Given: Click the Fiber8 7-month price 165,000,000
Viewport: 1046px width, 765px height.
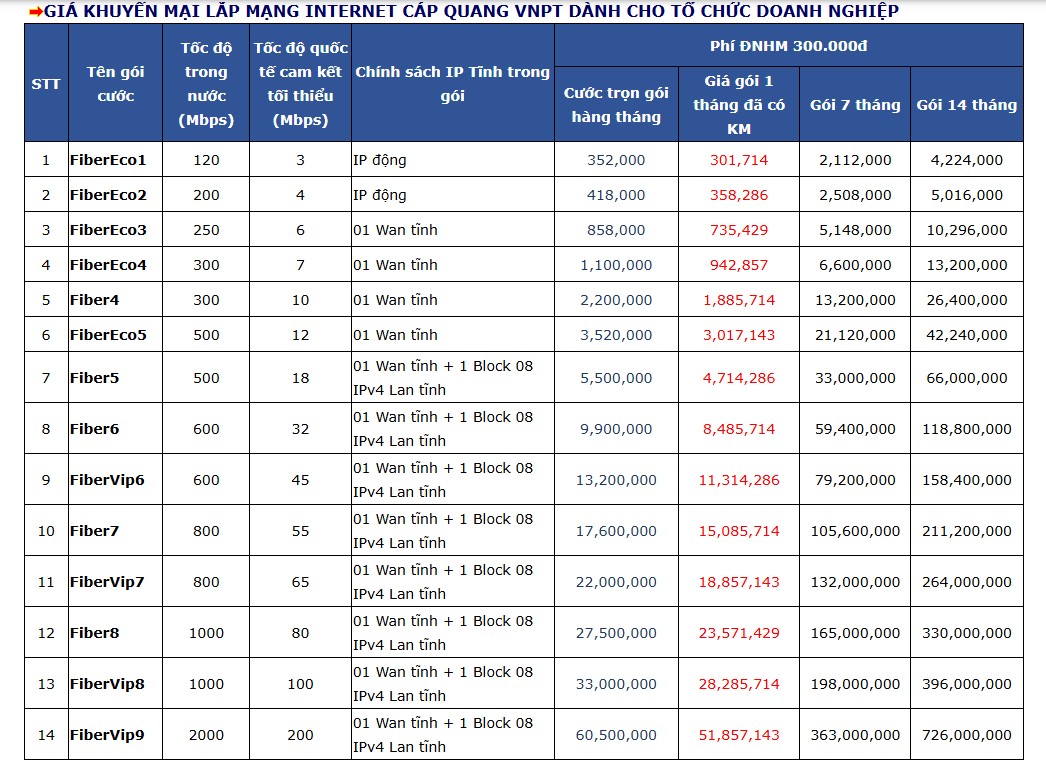Looking at the screenshot, I should coord(854,633).
